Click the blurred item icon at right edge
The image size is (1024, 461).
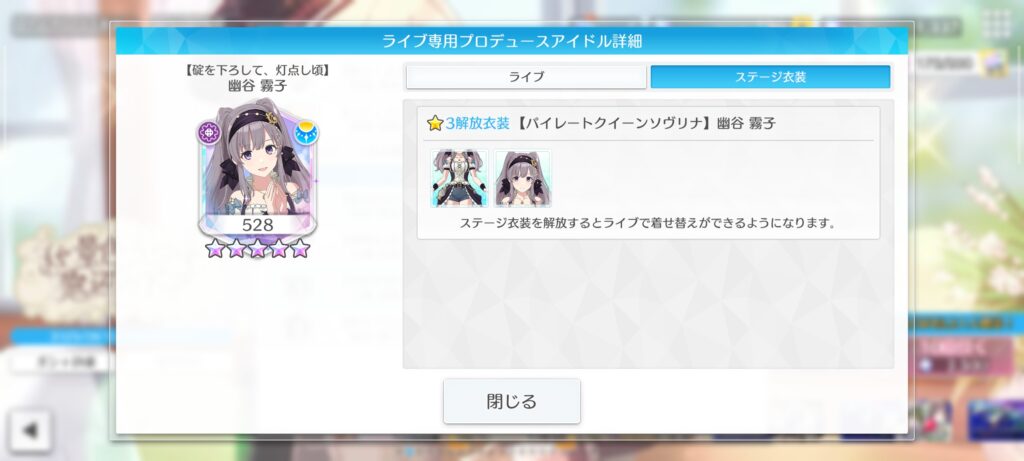(x=995, y=63)
